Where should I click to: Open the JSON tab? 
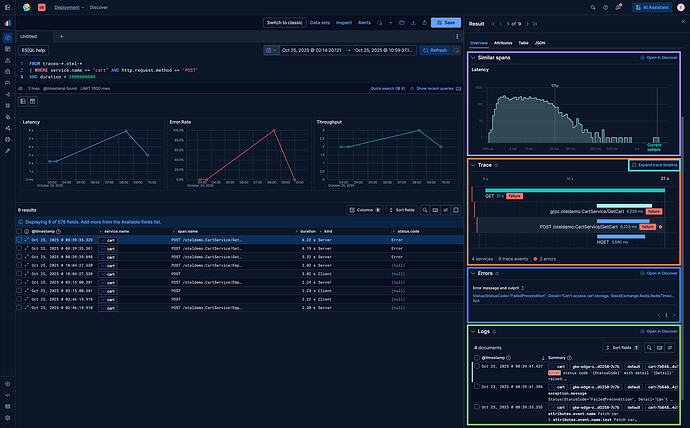click(541, 44)
